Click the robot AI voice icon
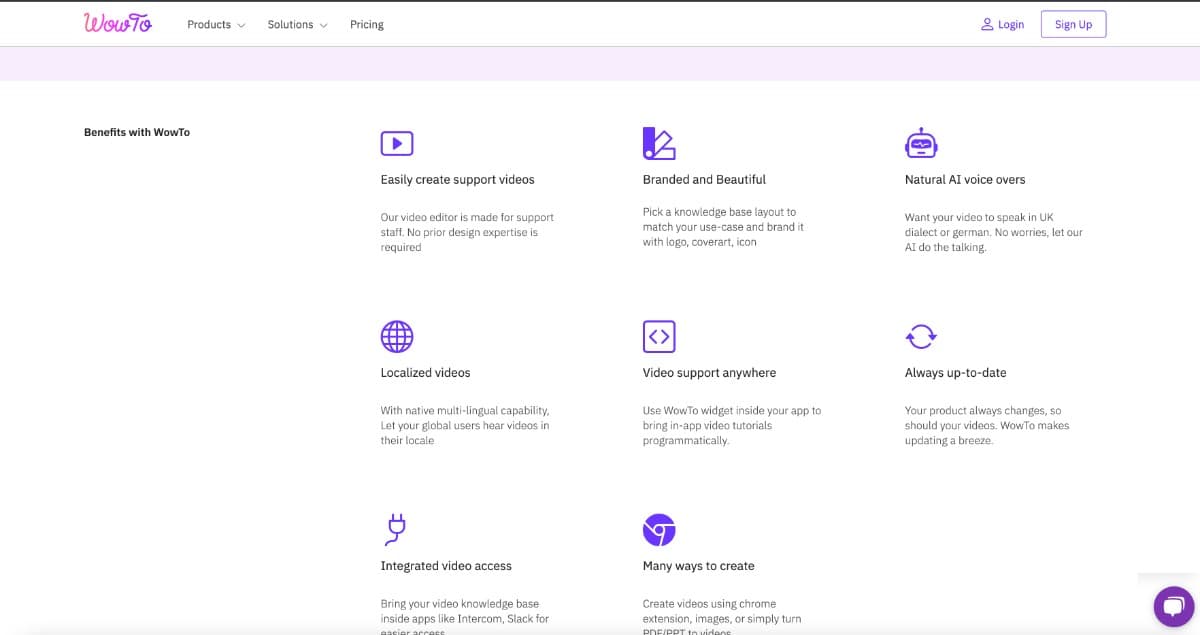This screenshot has height=635, width=1200. 921,143
